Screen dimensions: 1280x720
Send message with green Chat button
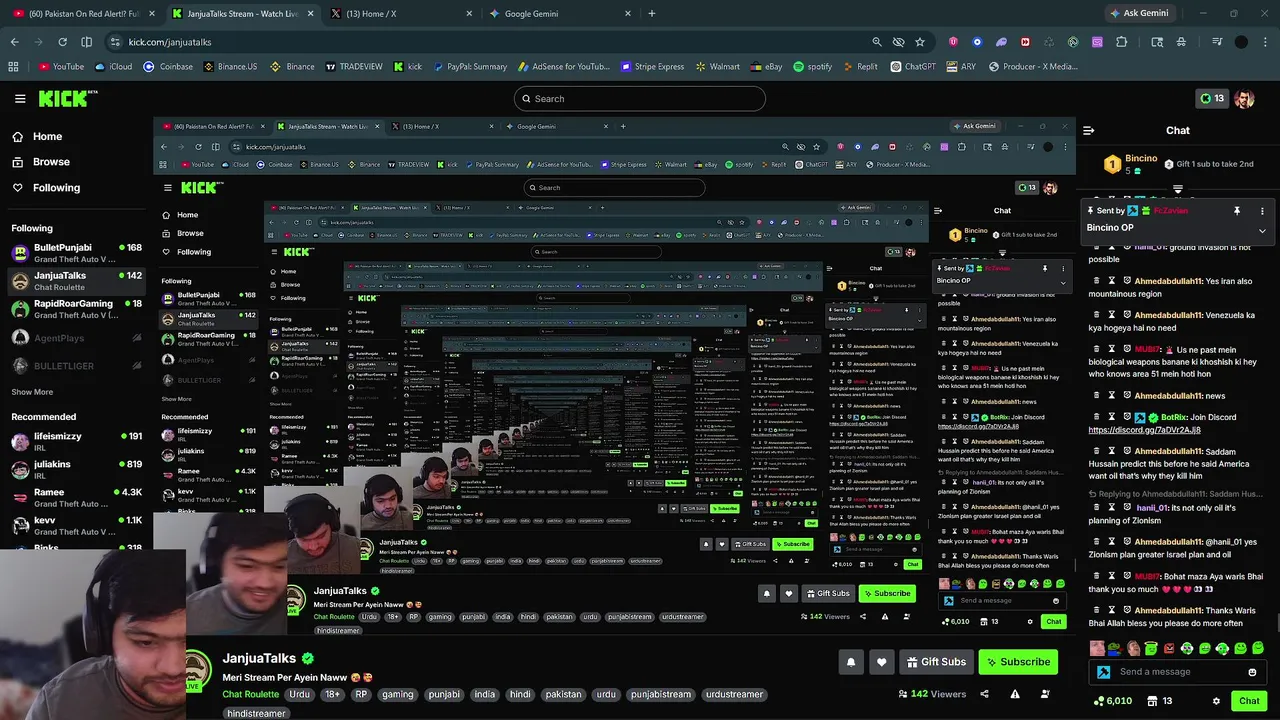1249,701
